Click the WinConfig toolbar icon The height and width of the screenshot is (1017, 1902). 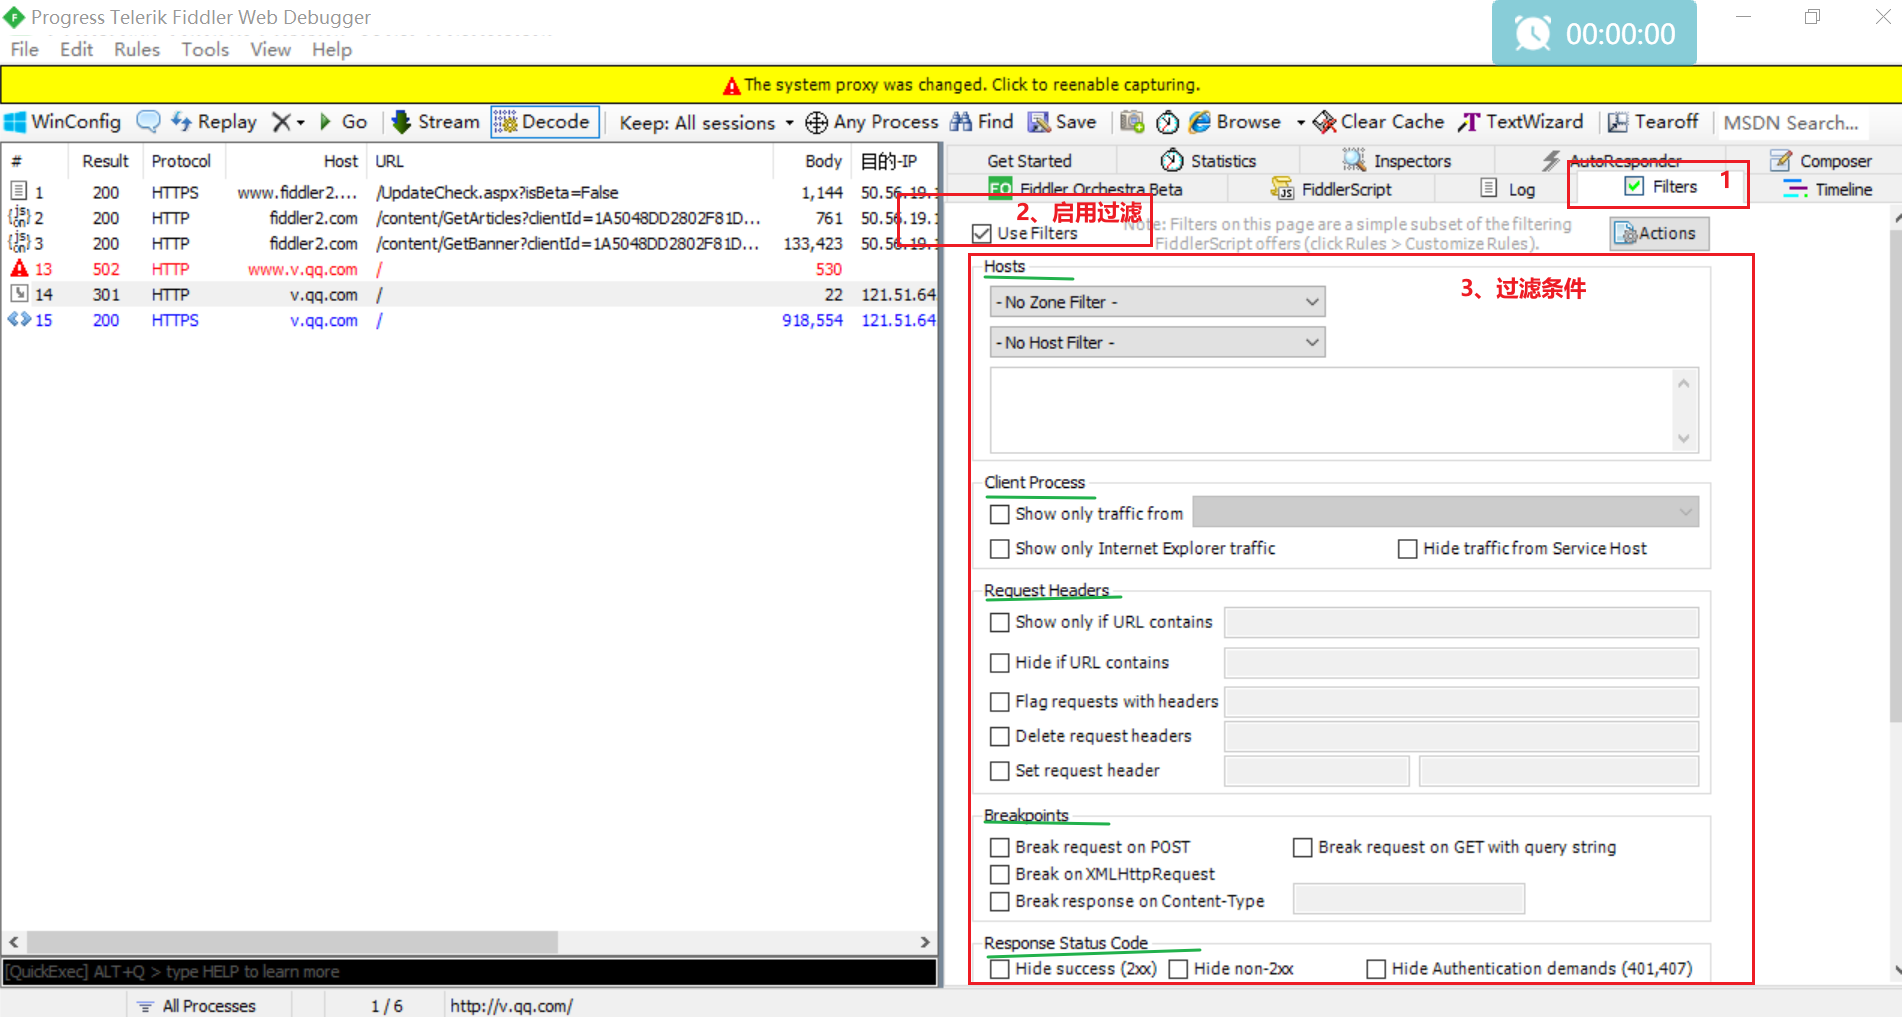click(x=16, y=122)
